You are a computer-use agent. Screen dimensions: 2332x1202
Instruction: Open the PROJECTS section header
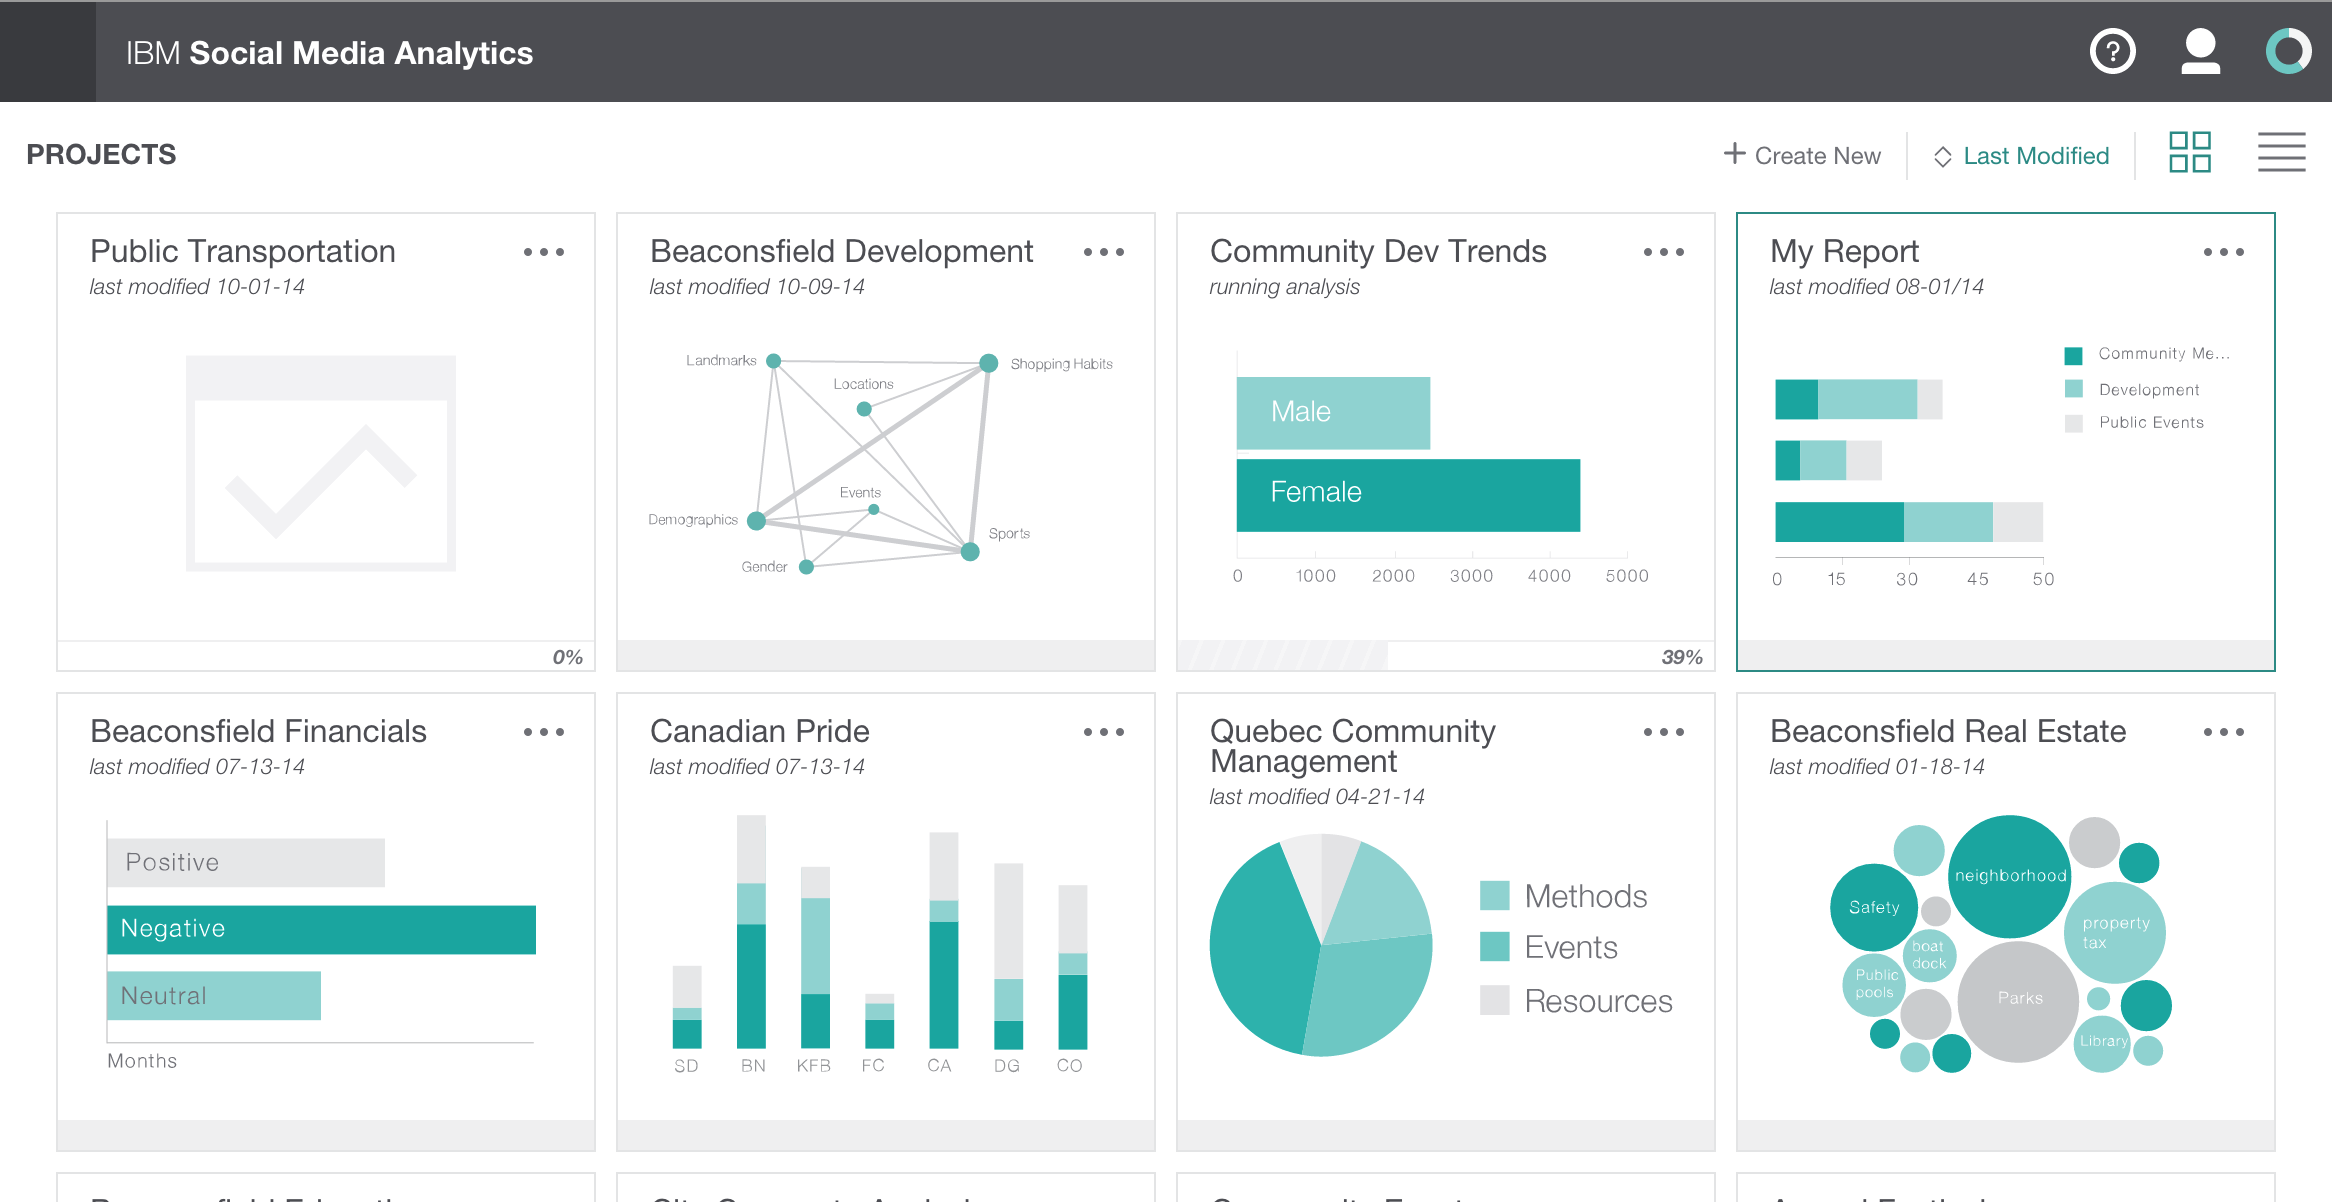click(101, 154)
